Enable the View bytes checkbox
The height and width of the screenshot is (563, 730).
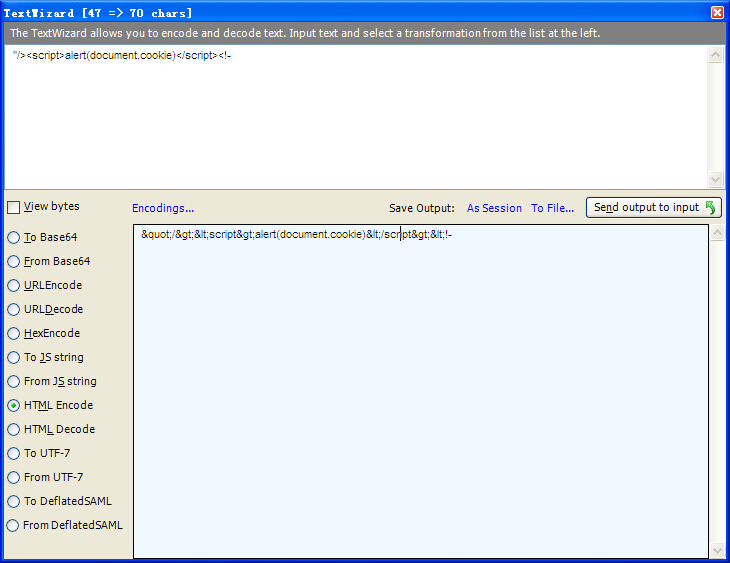coord(14,207)
